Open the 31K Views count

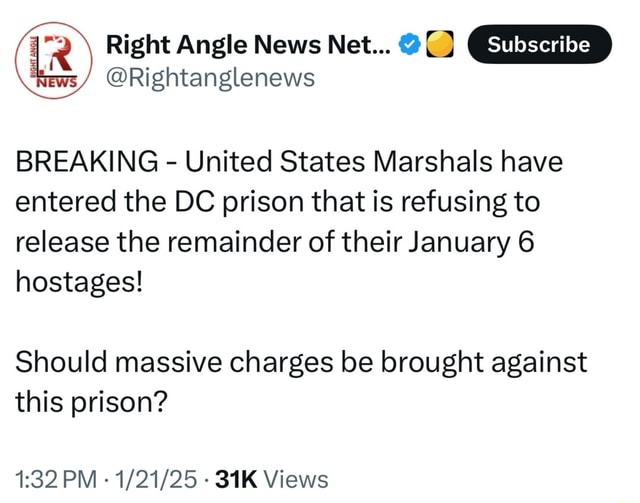(270, 480)
